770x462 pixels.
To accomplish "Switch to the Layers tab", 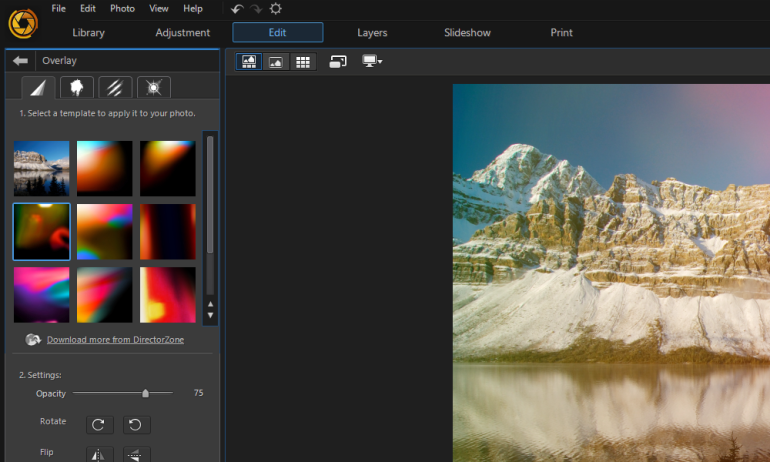I will click(x=372, y=33).
